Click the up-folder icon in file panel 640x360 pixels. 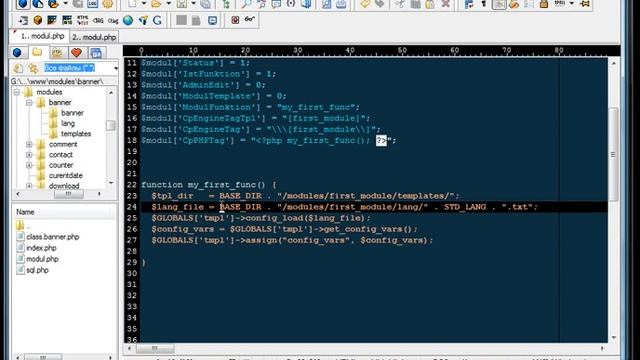click(x=18, y=68)
